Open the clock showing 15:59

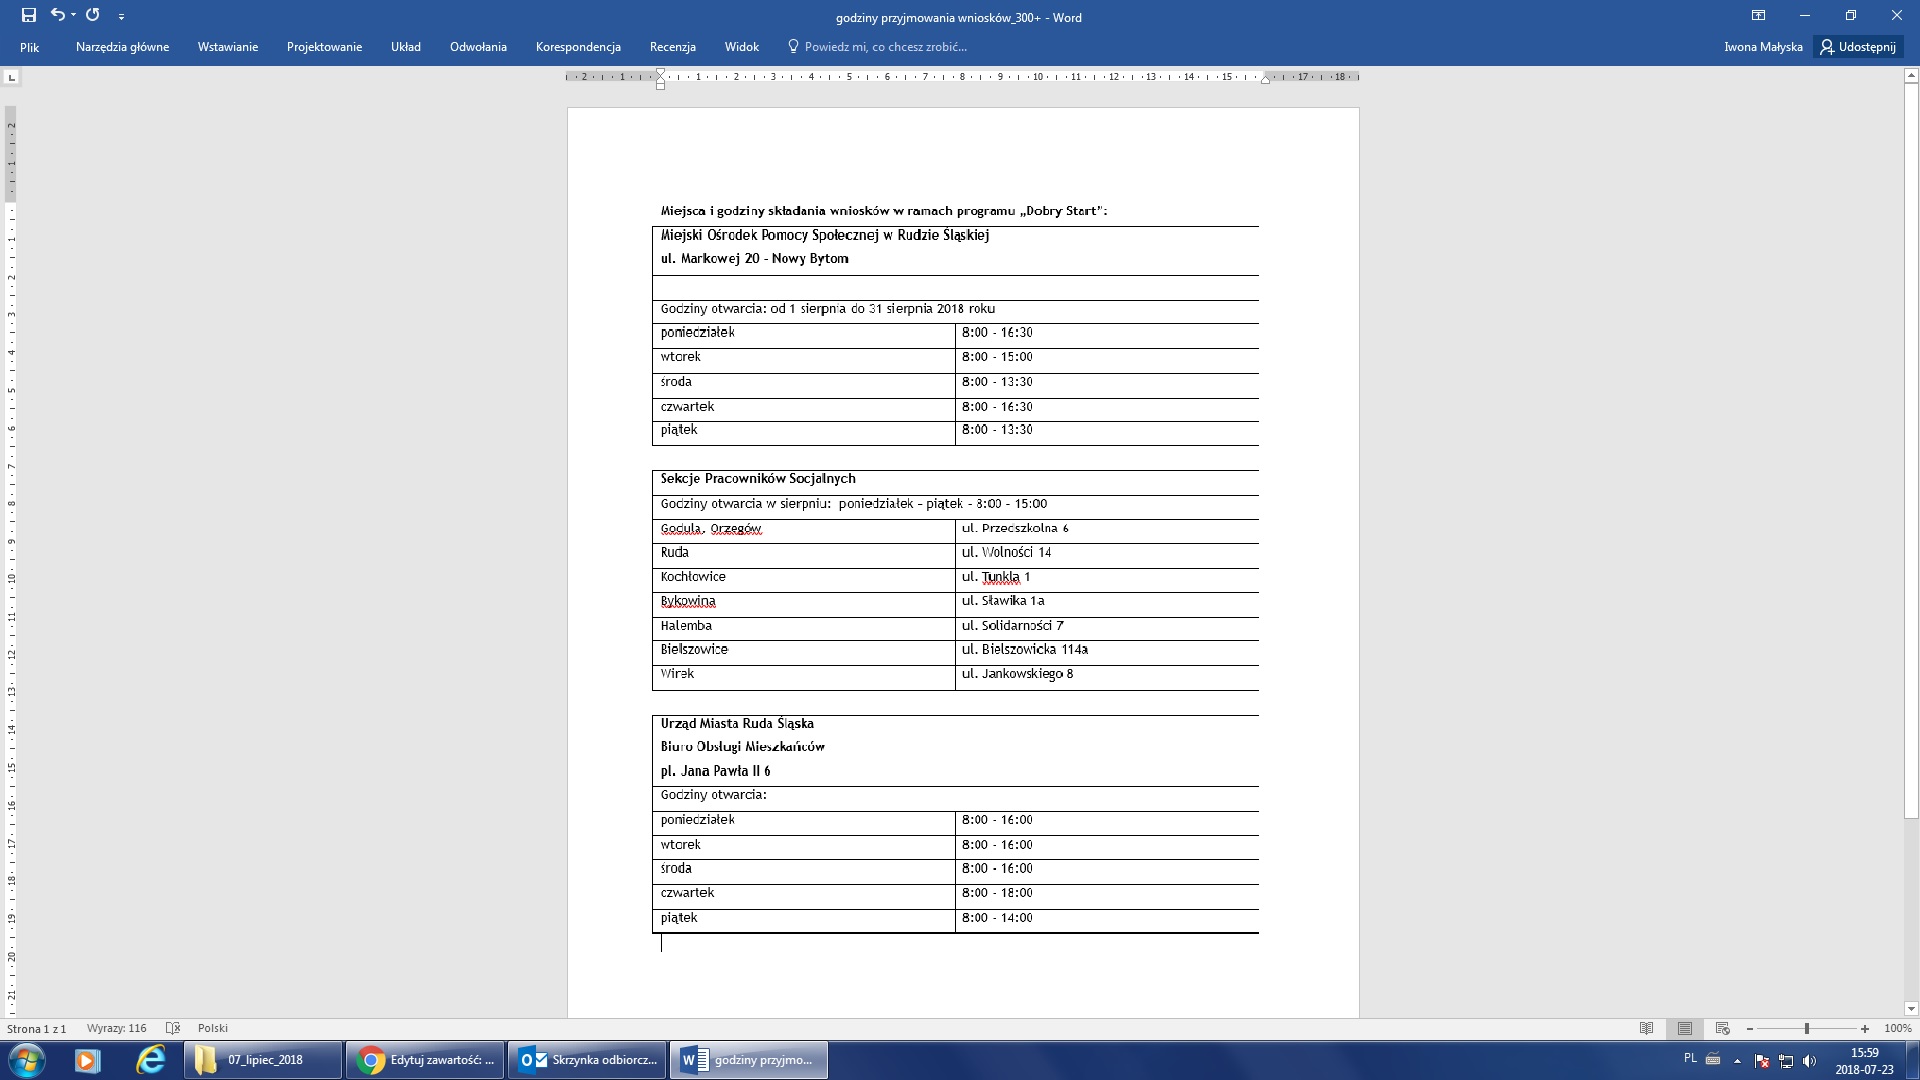(1864, 1060)
